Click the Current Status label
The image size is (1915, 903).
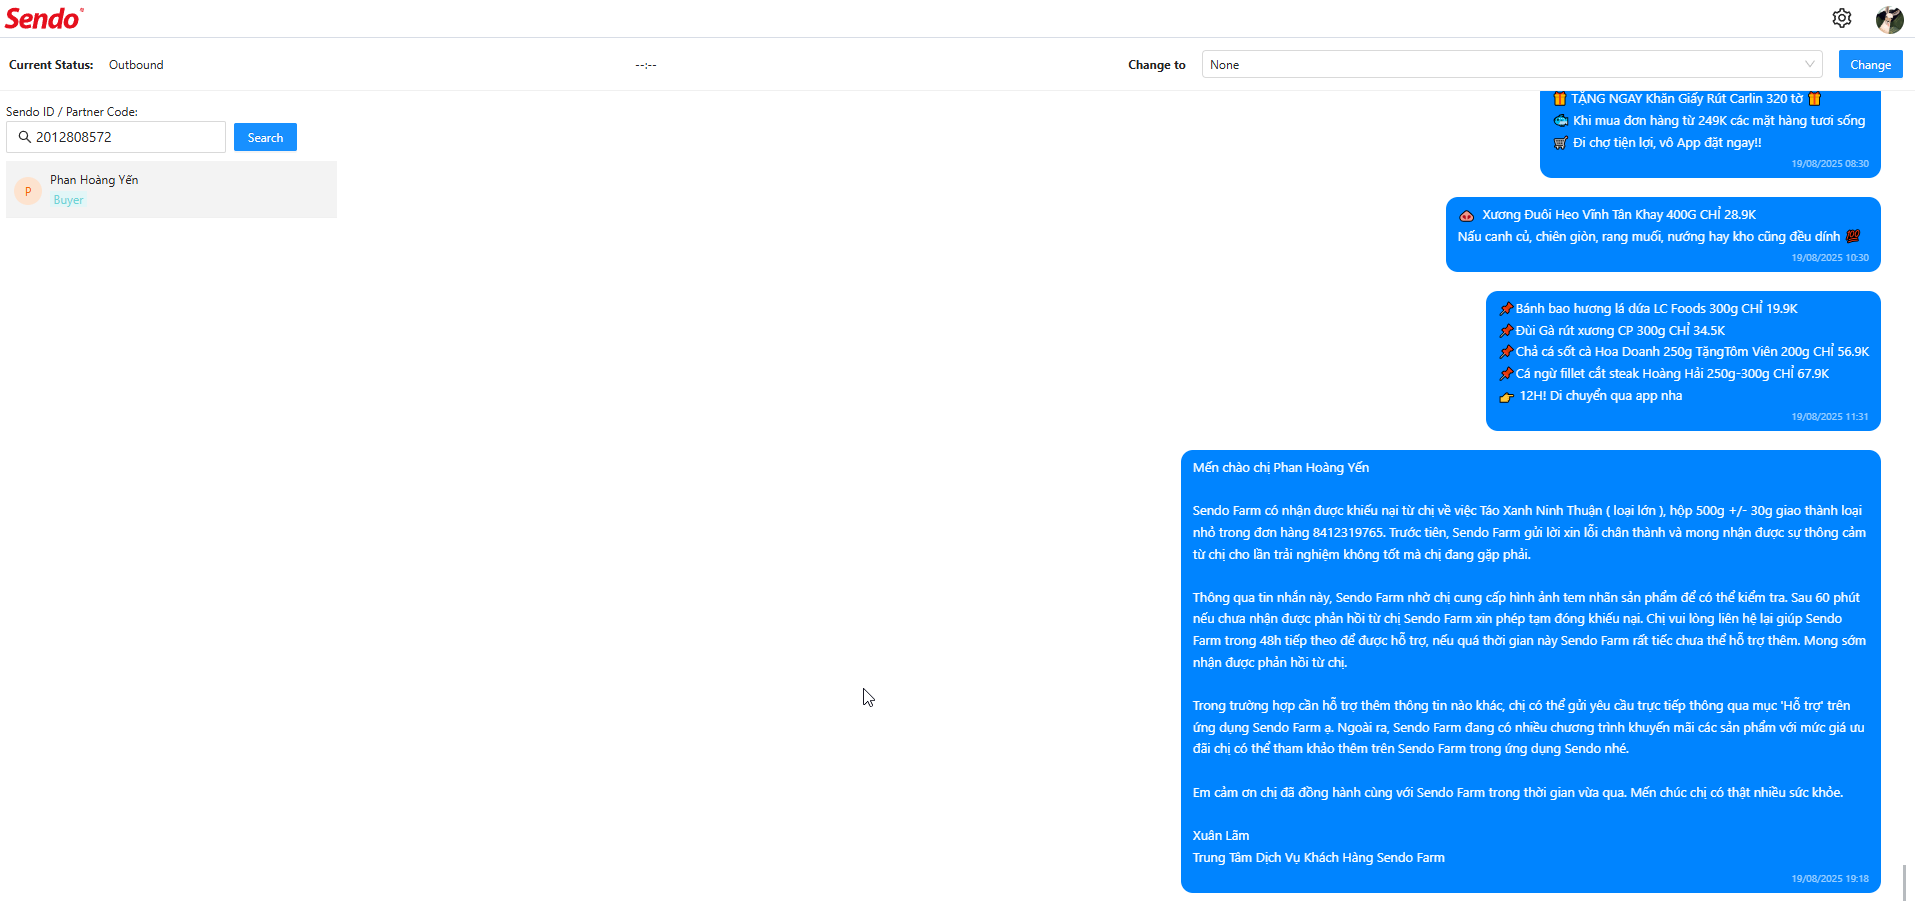[x=51, y=65]
